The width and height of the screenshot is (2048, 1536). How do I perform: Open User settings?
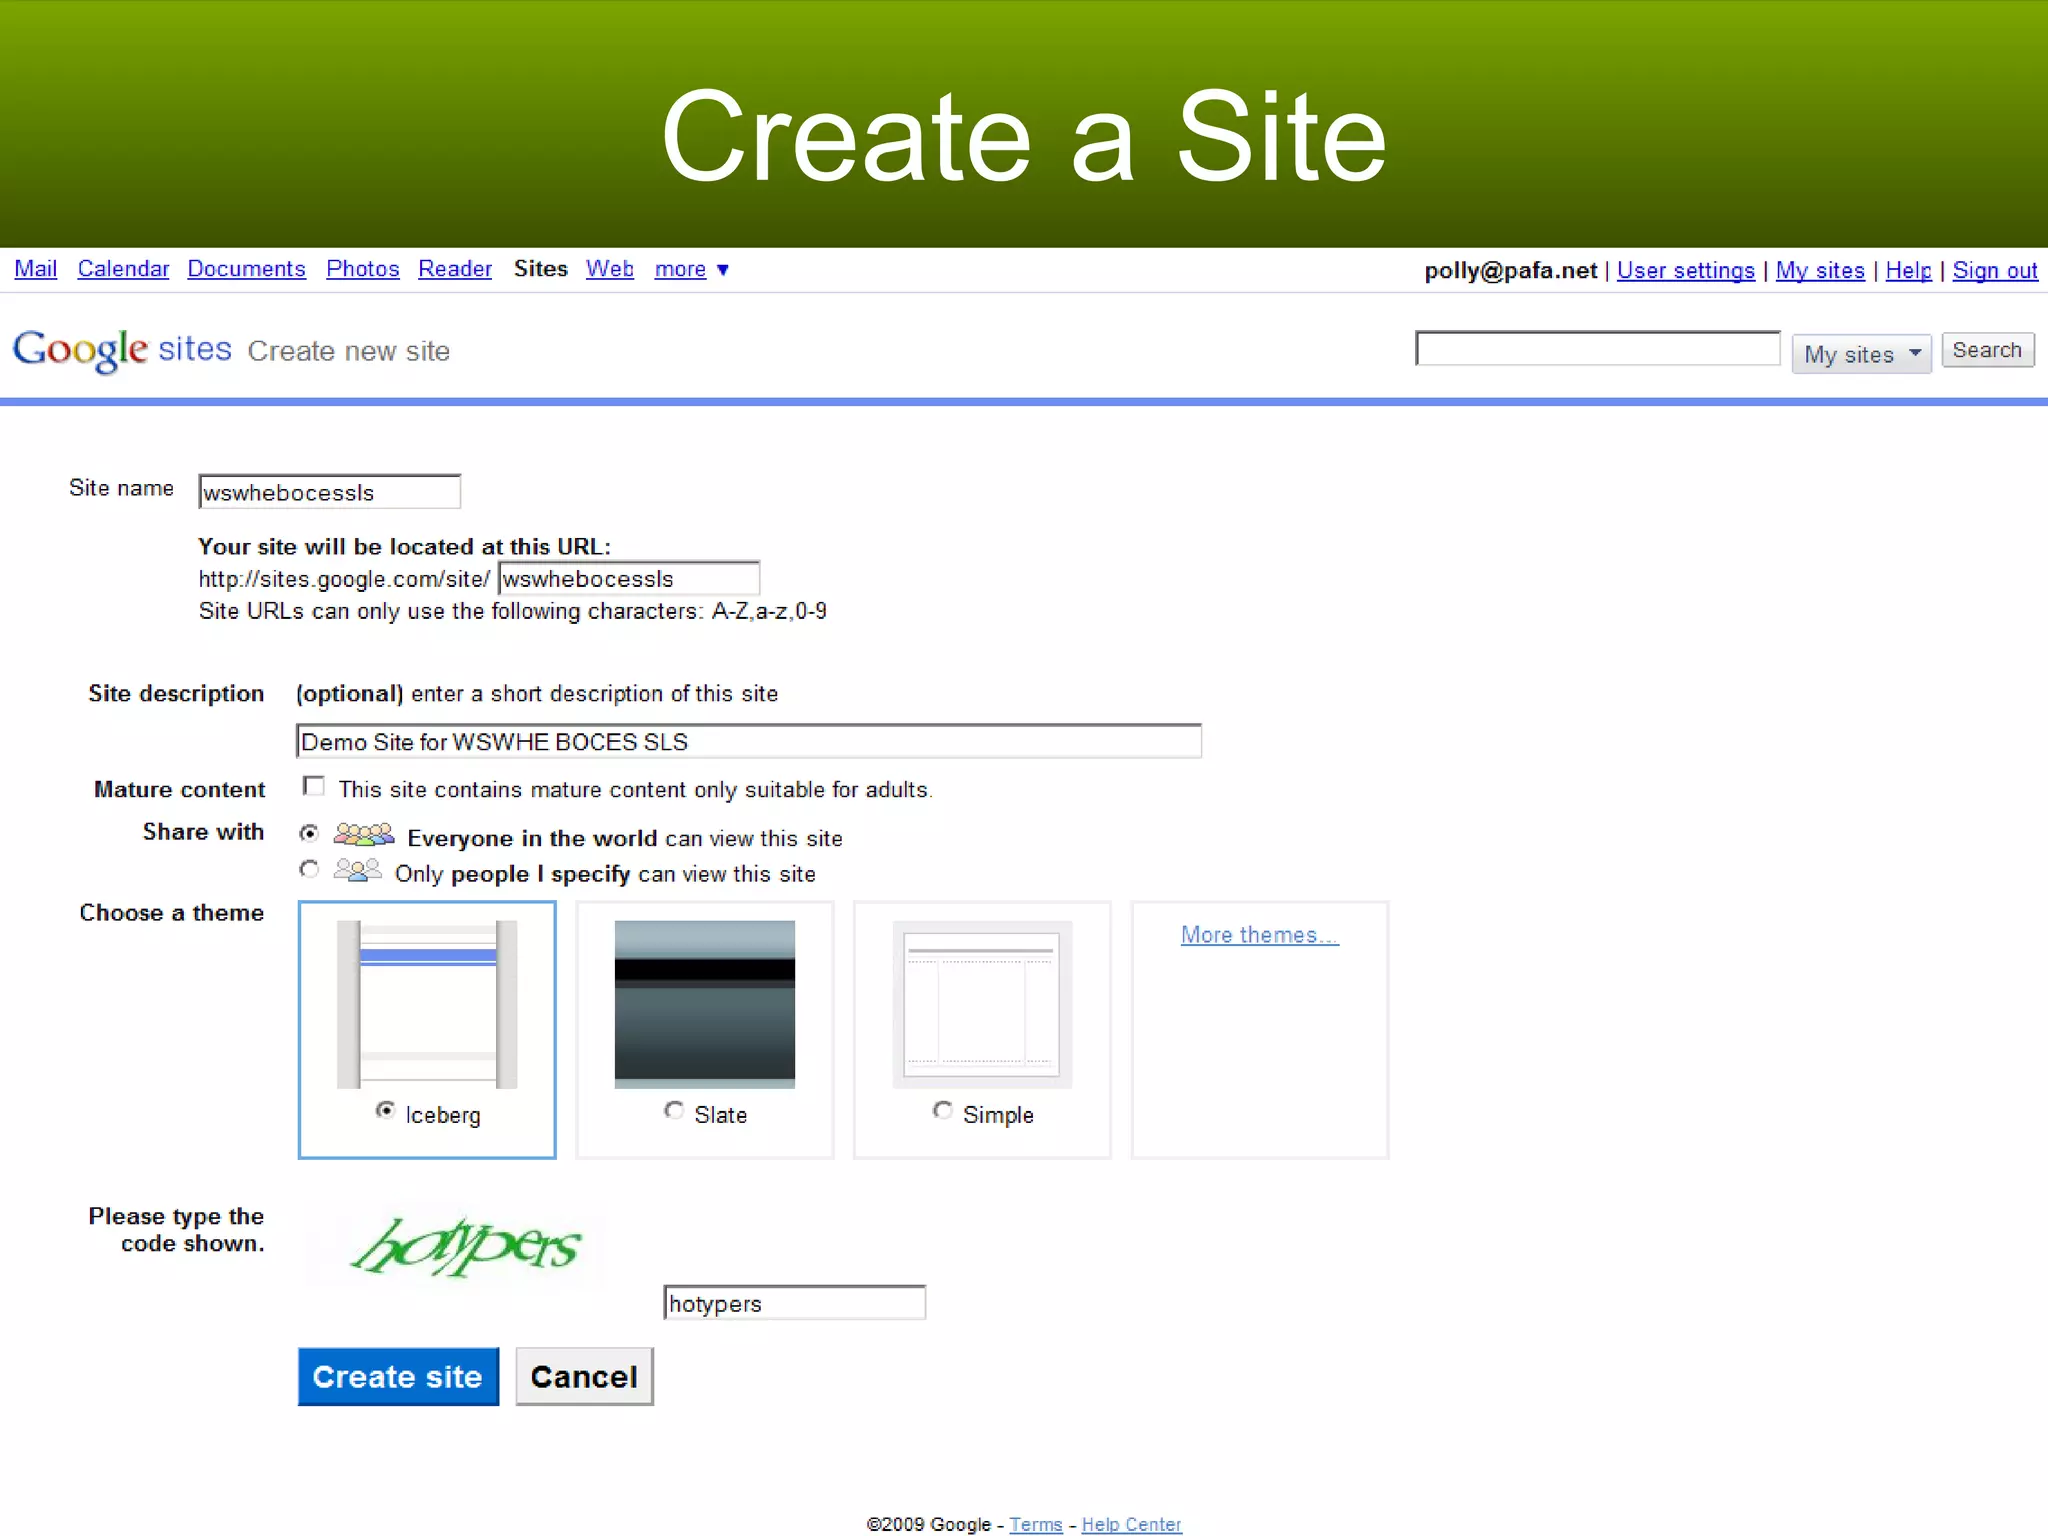tap(1685, 271)
